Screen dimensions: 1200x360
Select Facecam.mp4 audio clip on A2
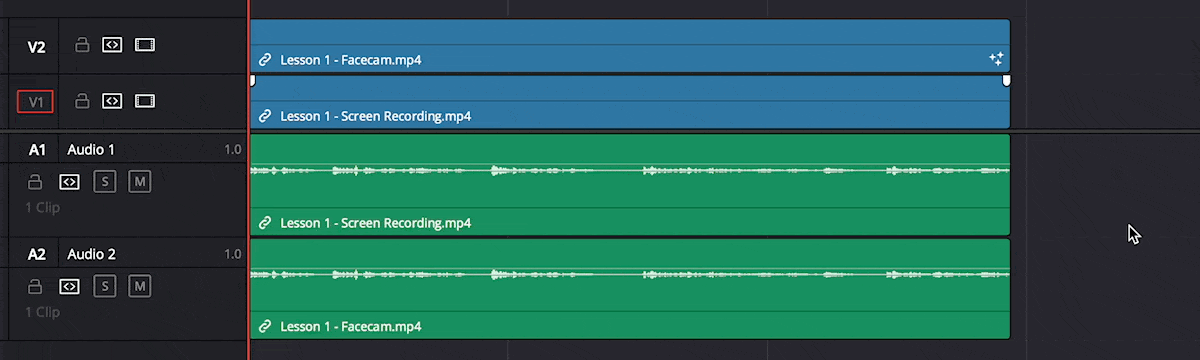click(629, 289)
